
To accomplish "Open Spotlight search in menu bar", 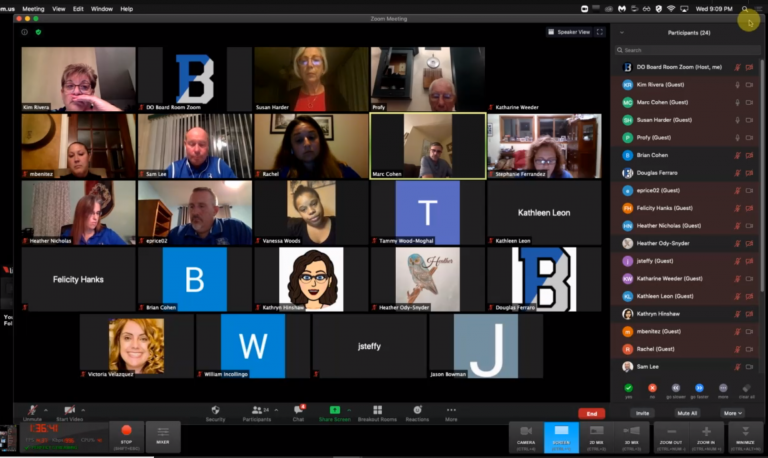I will (744, 9).
